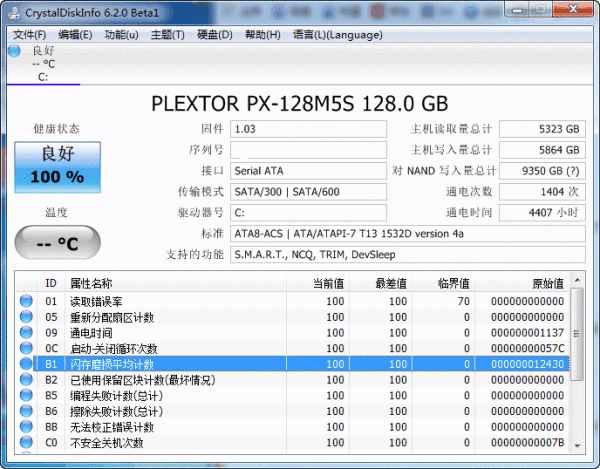Select the 不安全关机次数 row

(293, 442)
